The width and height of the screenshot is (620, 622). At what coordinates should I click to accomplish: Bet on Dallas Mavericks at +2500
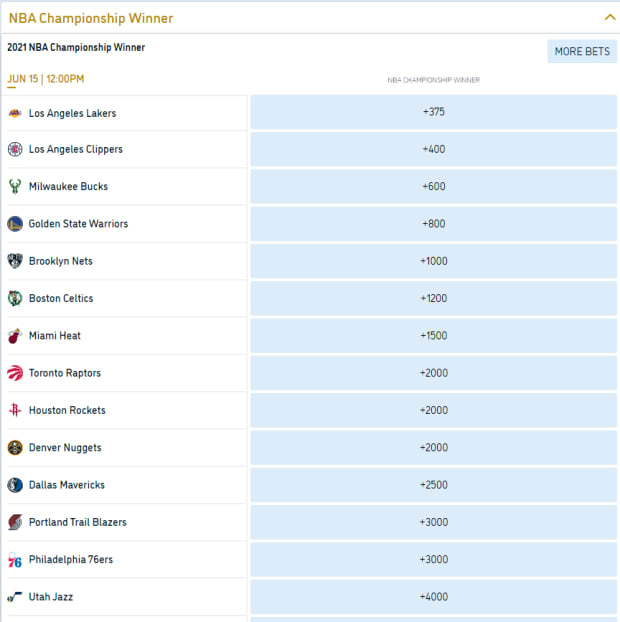pos(433,485)
